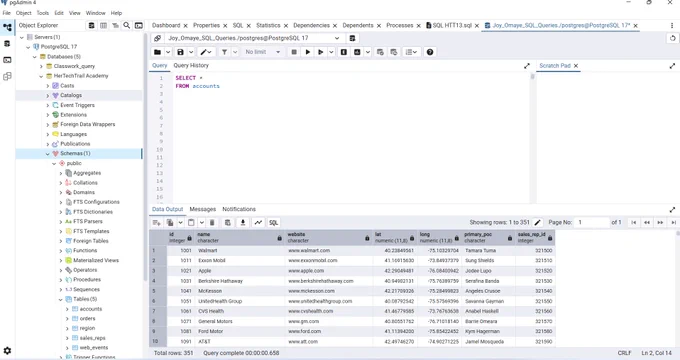Click the Filtered Rows icon in Object Explorer

[x=115, y=26]
